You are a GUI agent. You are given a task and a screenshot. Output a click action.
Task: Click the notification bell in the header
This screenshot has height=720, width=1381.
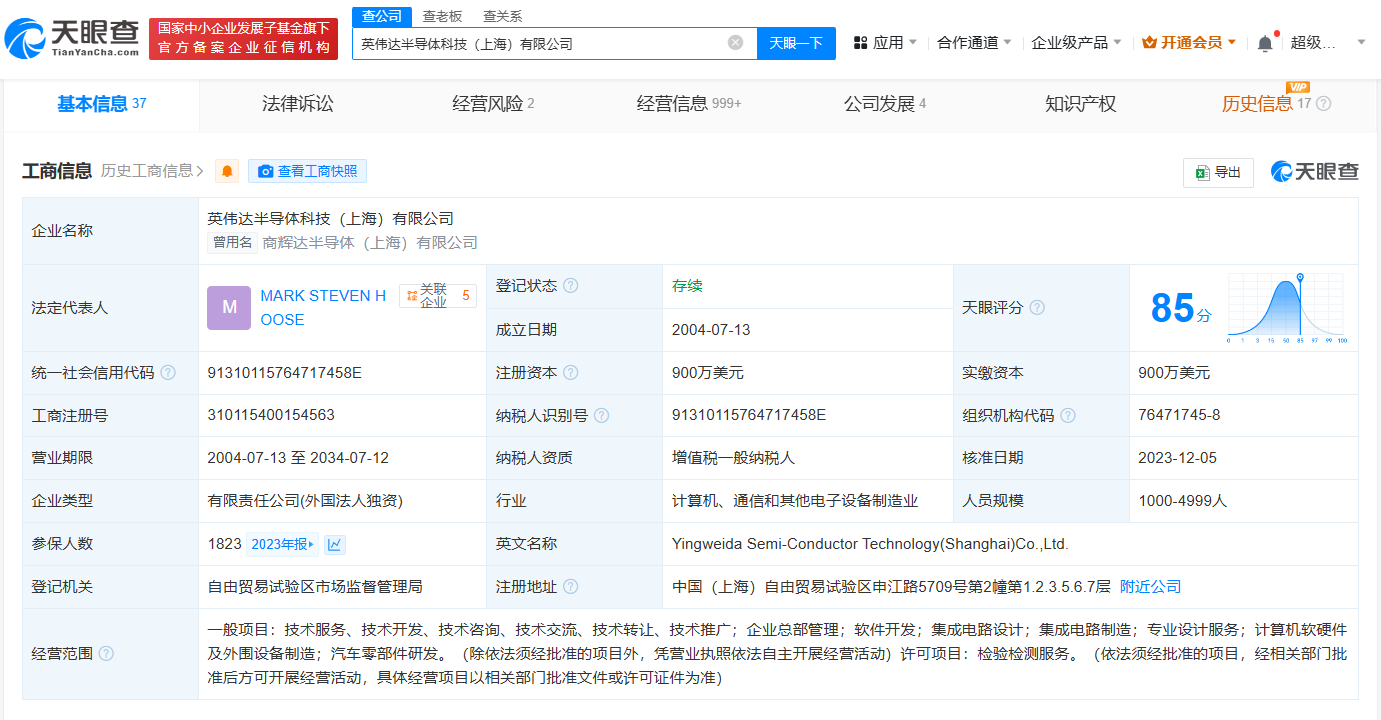click(x=1265, y=43)
